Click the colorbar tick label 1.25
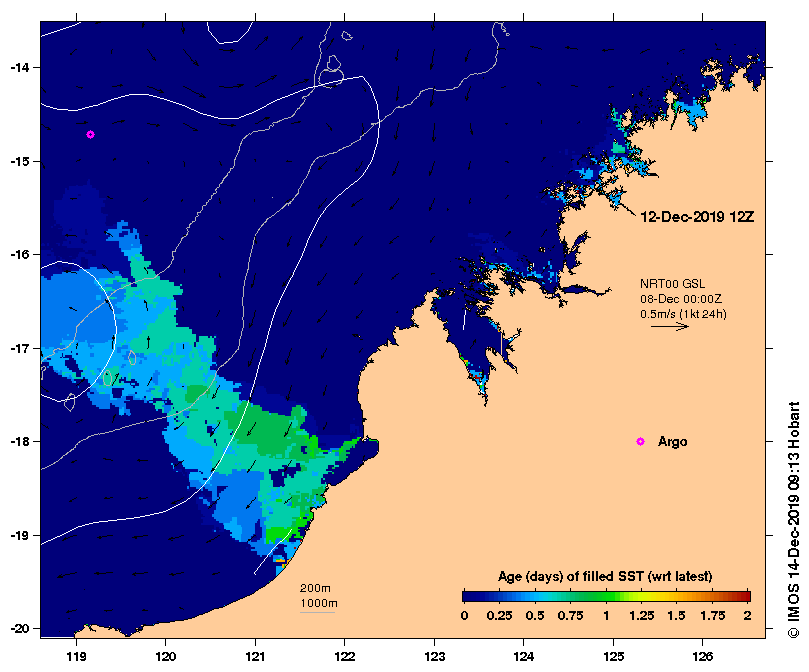Image resolution: width=809 pixels, height=672 pixels. click(x=641, y=616)
